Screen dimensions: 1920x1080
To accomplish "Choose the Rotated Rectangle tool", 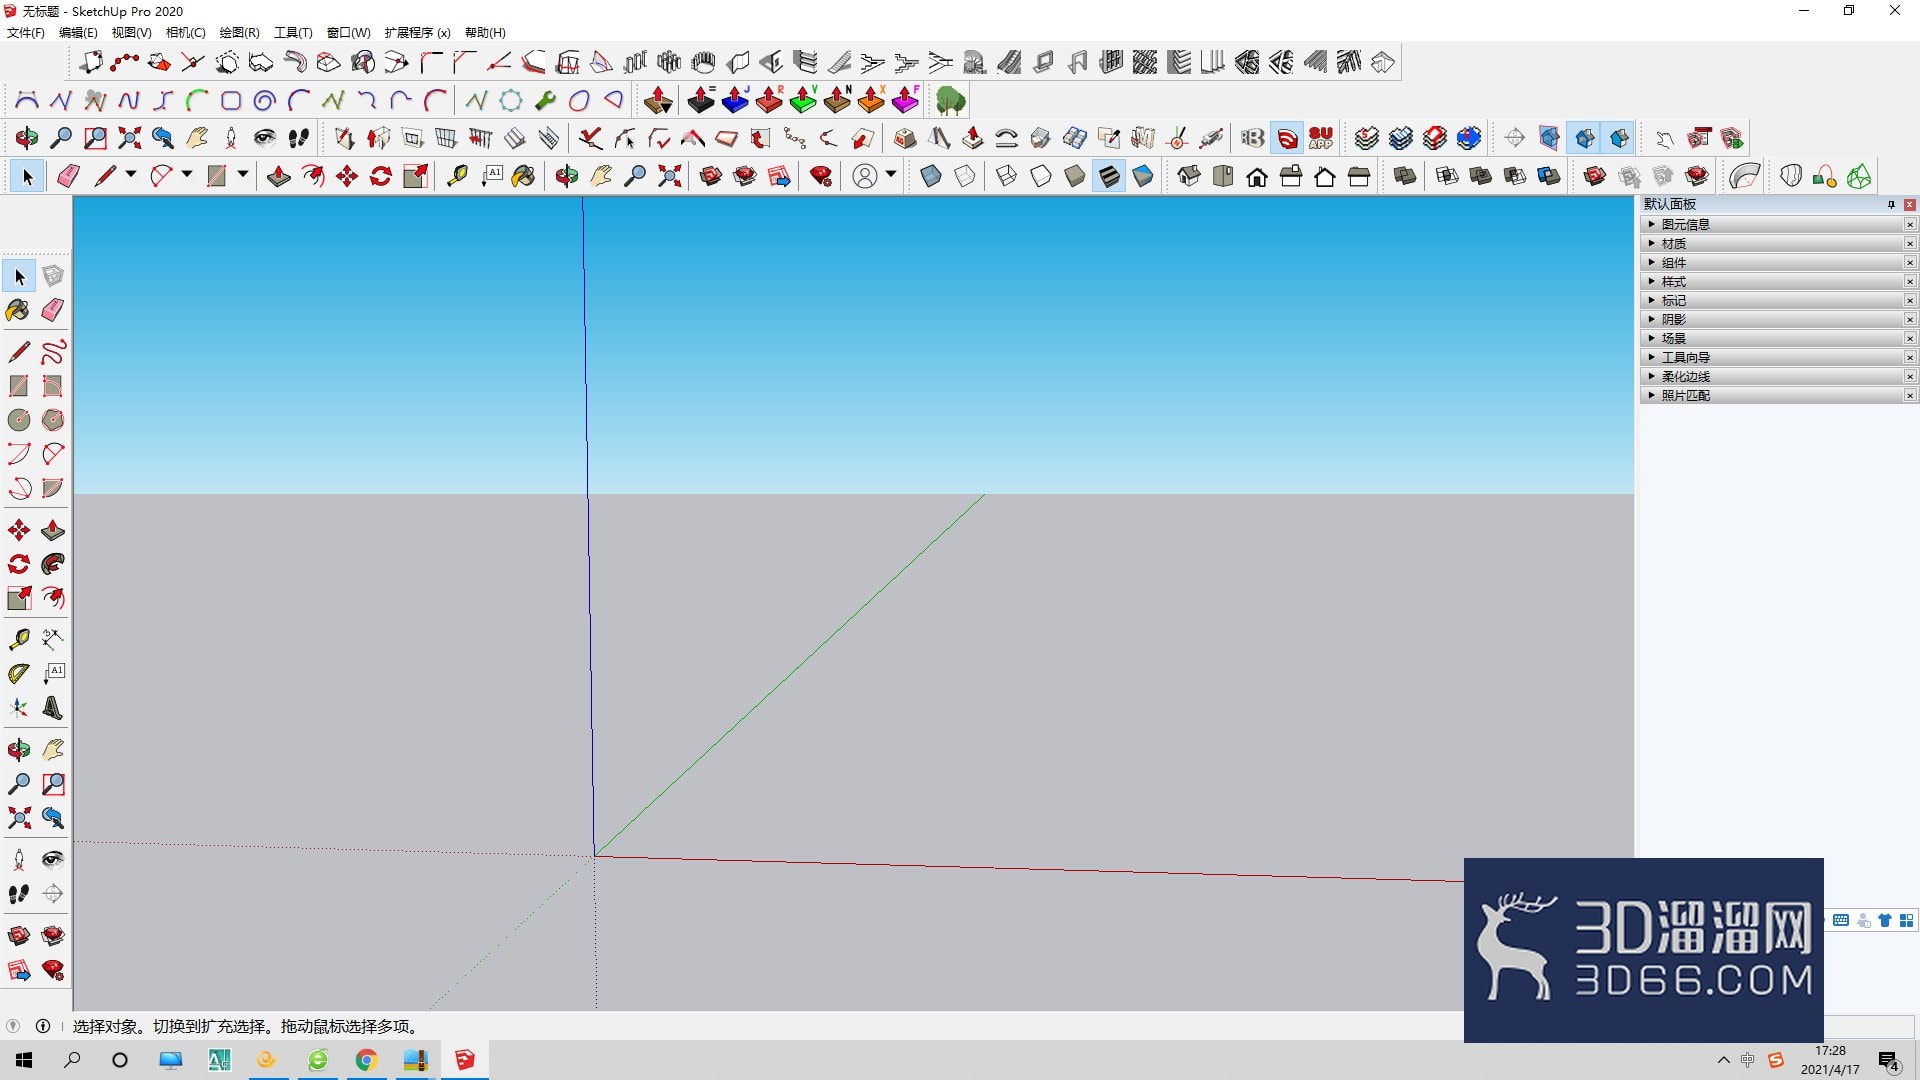I will pyautogui.click(x=53, y=386).
